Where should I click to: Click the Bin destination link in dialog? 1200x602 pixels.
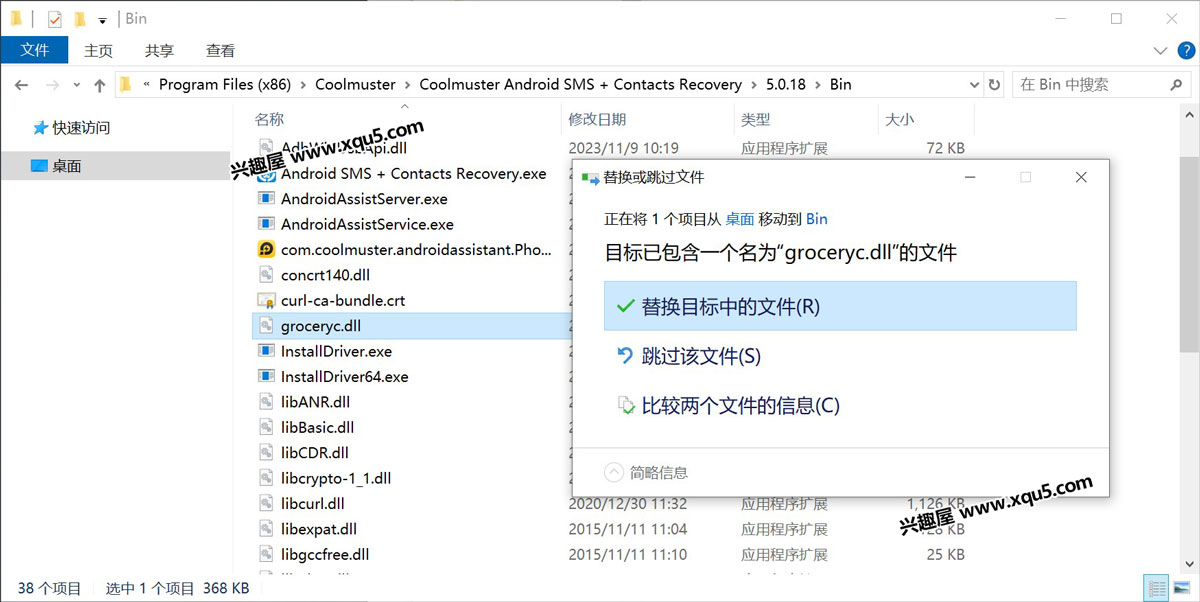[816, 218]
